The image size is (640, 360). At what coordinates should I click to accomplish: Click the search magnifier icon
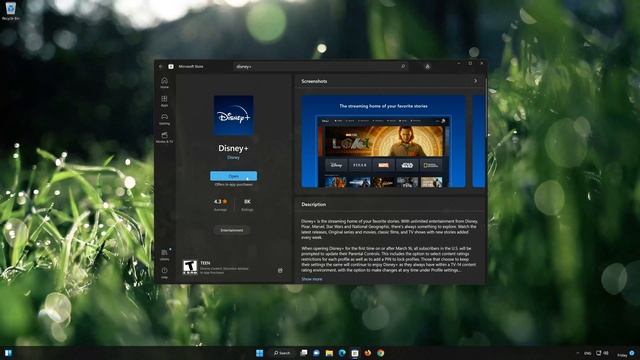pyautogui.click(x=403, y=66)
